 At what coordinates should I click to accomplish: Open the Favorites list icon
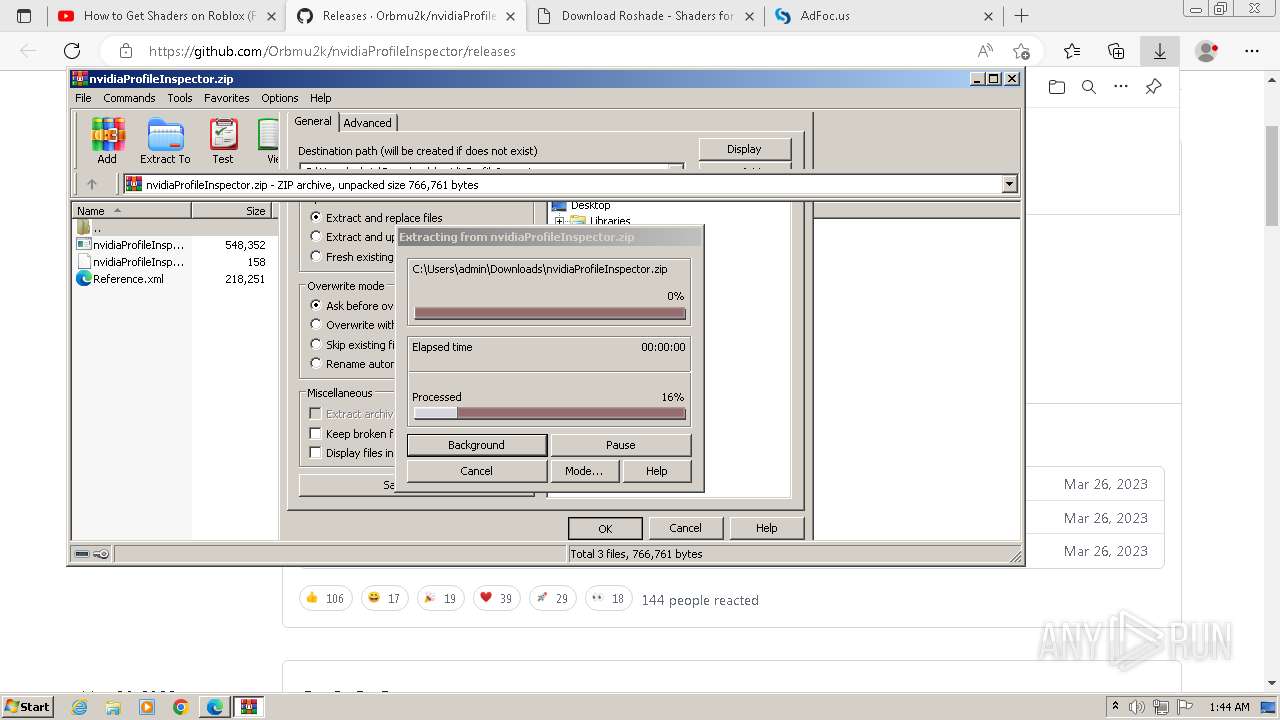pos(1072,51)
